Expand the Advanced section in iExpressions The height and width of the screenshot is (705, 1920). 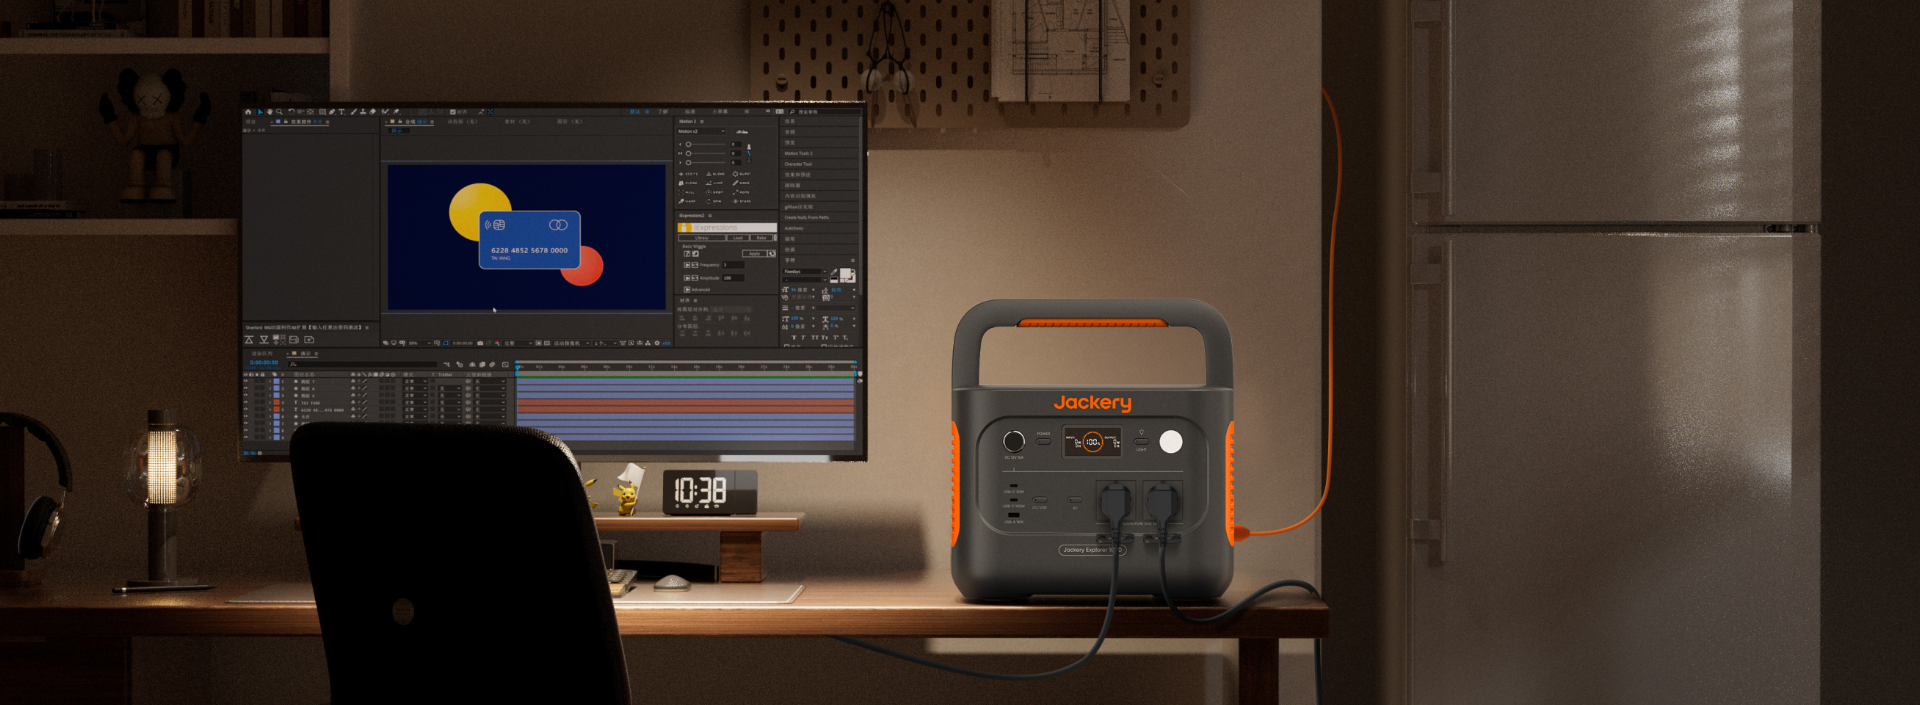tap(687, 290)
